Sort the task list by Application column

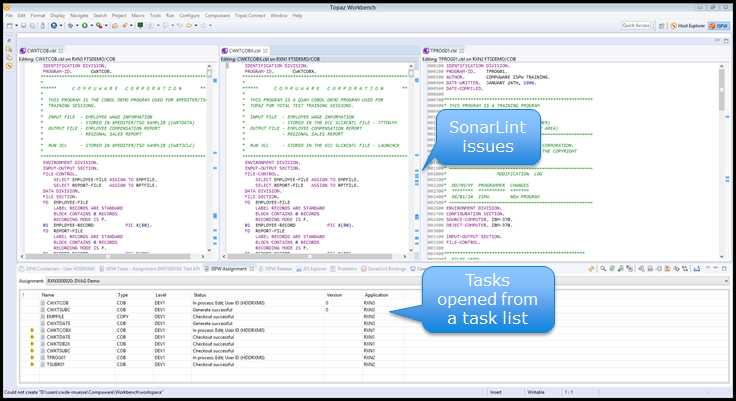click(377, 295)
